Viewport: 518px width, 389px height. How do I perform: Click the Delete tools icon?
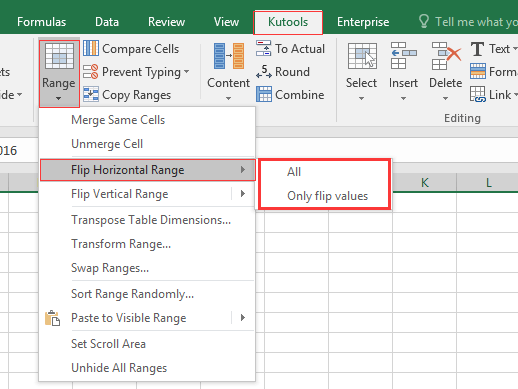pyautogui.click(x=446, y=56)
